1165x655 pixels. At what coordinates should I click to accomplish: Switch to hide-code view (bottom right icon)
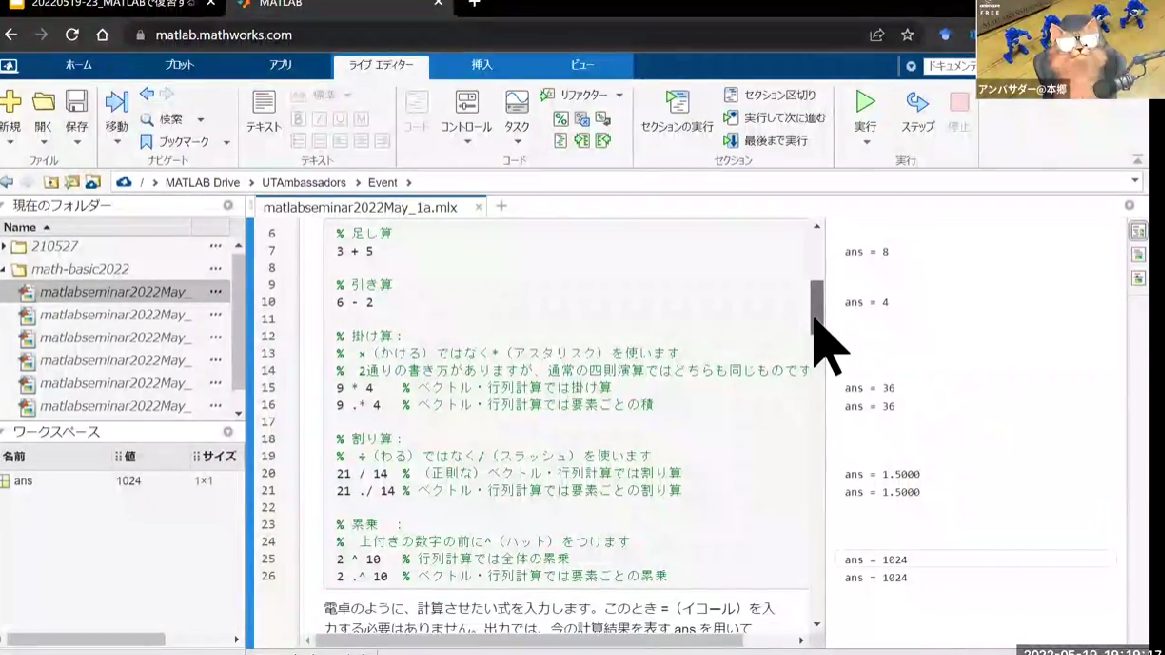pyautogui.click(x=1138, y=278)
